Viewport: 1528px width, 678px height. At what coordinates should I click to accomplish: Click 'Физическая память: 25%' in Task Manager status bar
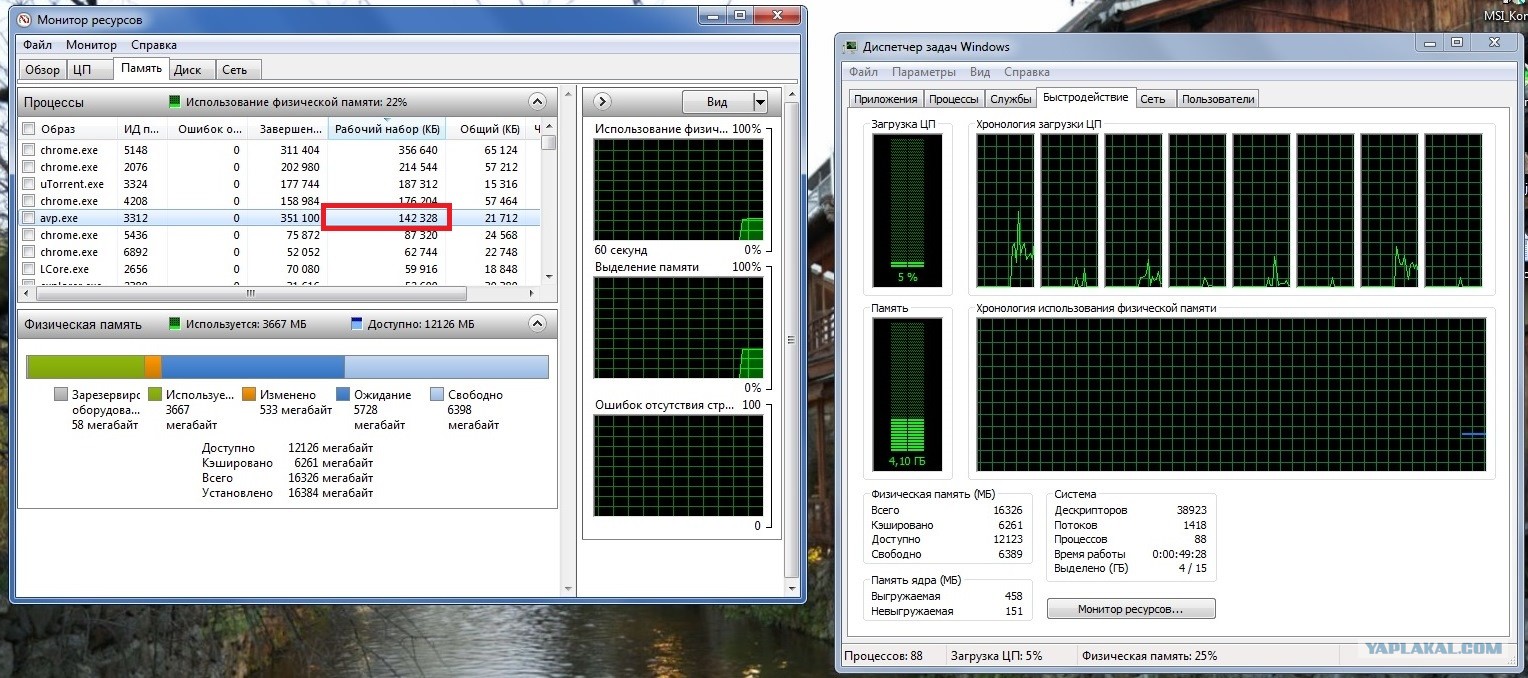(x=1149, y=656)
